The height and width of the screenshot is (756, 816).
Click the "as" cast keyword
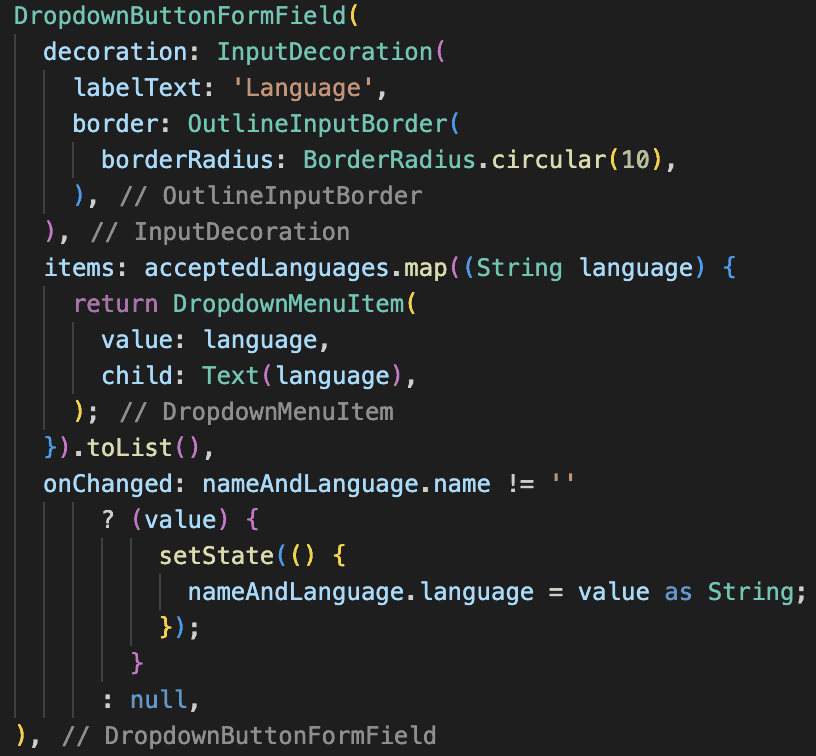coord(678,592)
